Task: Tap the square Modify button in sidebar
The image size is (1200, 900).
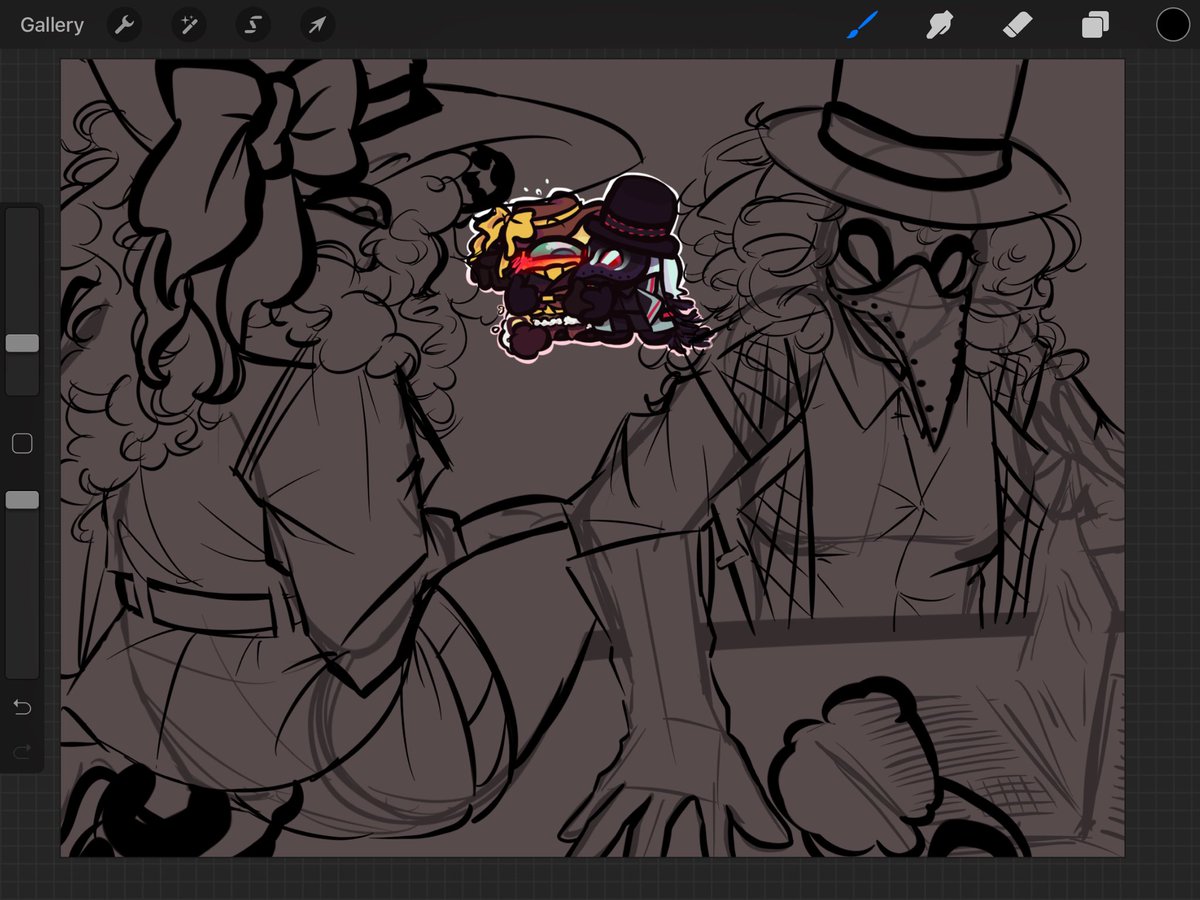Action: 22,443
